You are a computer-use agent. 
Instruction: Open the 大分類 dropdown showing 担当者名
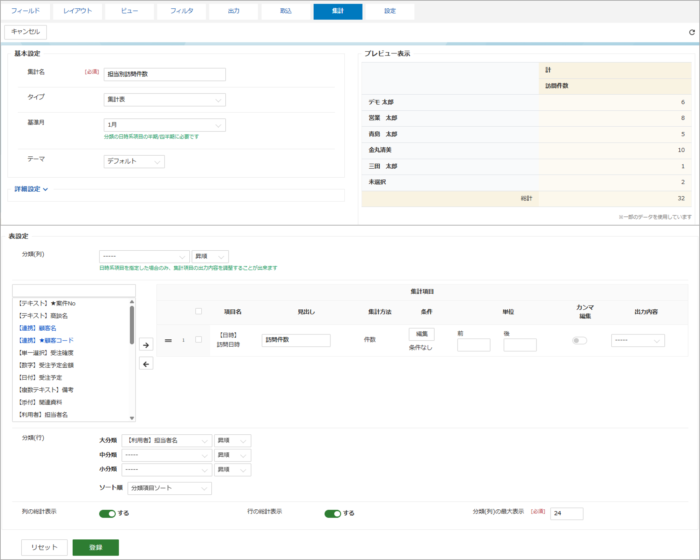point(167,440)
